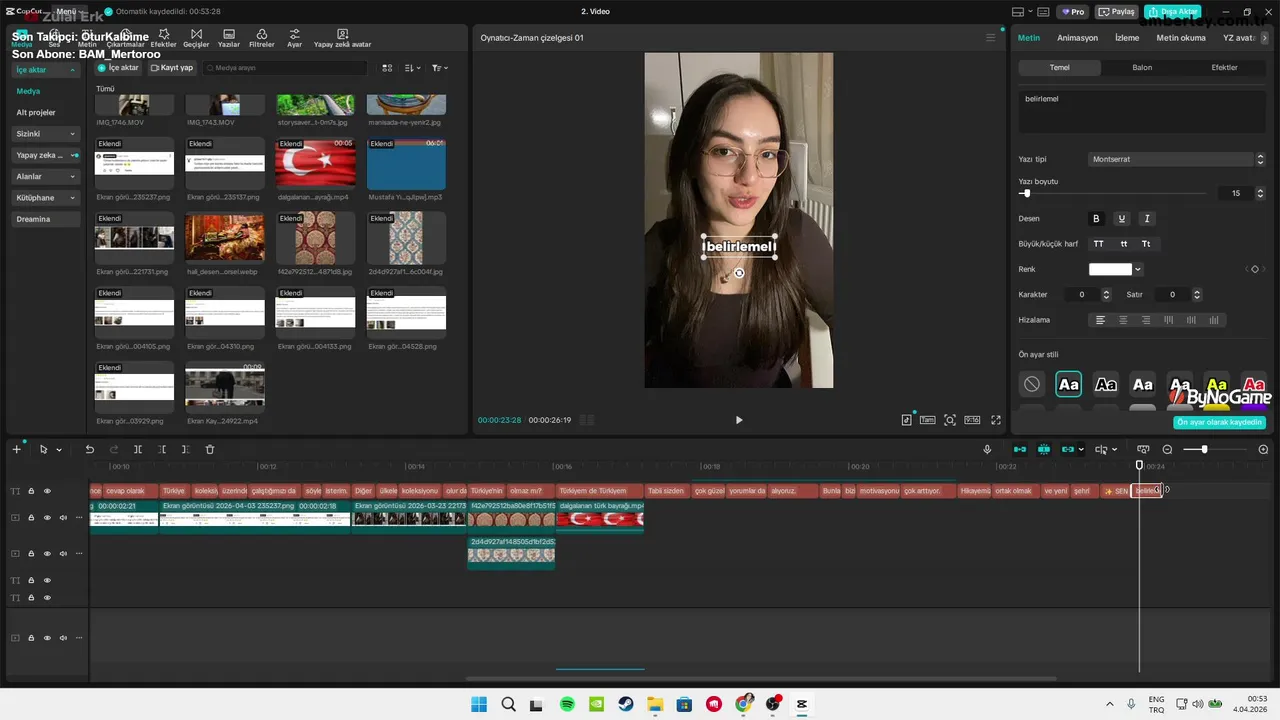
Task: Toggle auto snapping in timeline toolbar
Action: pos(1044,450)
